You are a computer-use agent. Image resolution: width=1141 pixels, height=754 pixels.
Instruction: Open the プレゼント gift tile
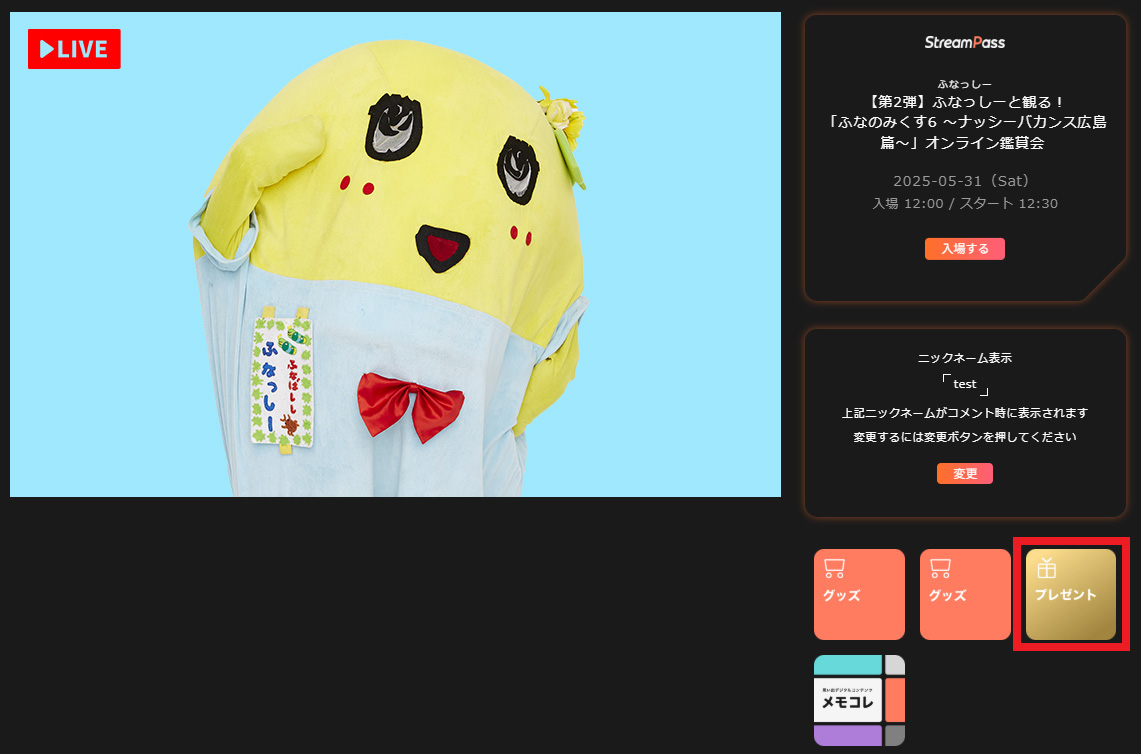1070,595
